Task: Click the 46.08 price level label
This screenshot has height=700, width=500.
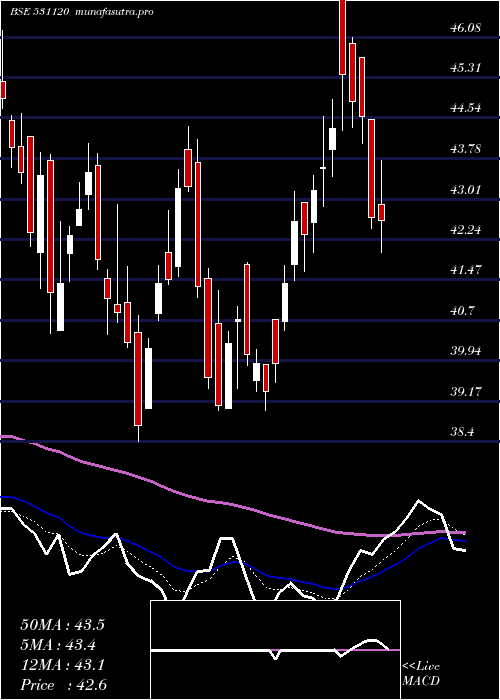Action: click(465, 28)
